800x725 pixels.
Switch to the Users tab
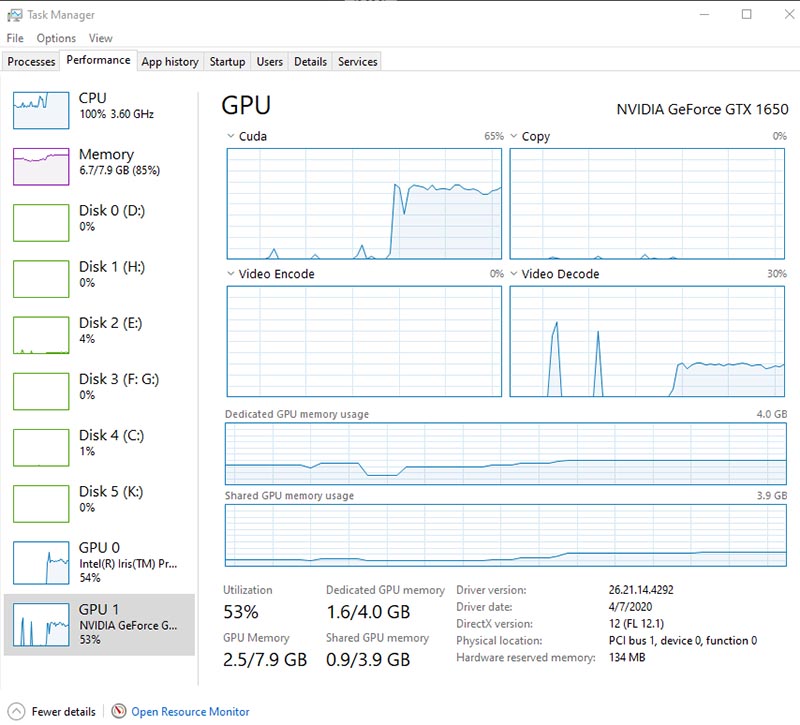[x=269, y=62]
